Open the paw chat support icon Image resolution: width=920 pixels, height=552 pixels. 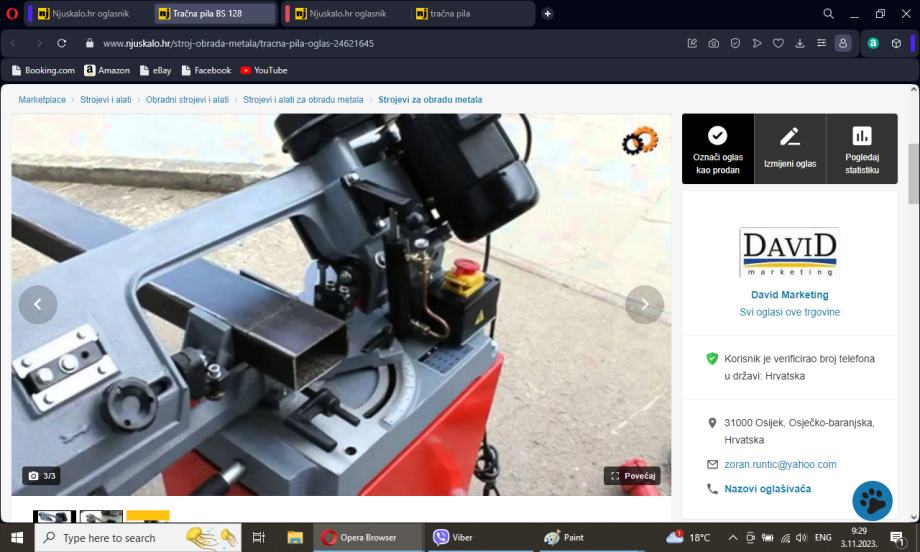872,501
